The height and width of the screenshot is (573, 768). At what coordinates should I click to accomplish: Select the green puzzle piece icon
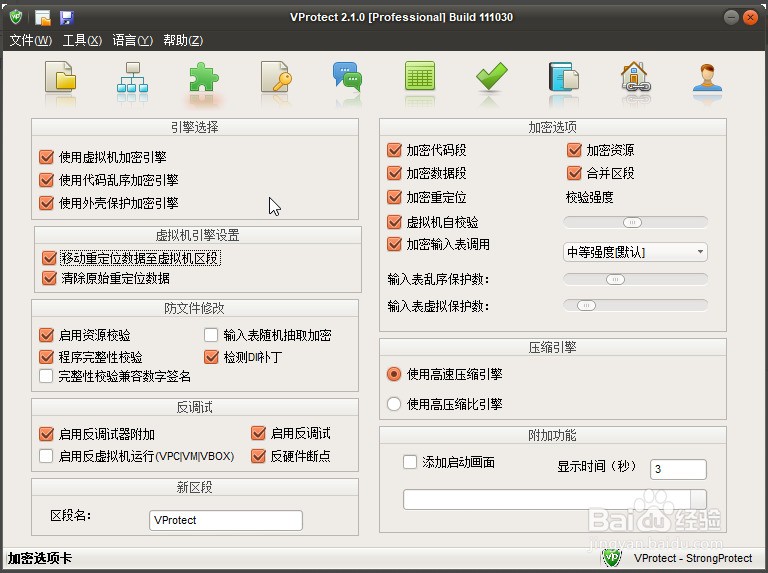pyautogui.click(x=204, y=77)
